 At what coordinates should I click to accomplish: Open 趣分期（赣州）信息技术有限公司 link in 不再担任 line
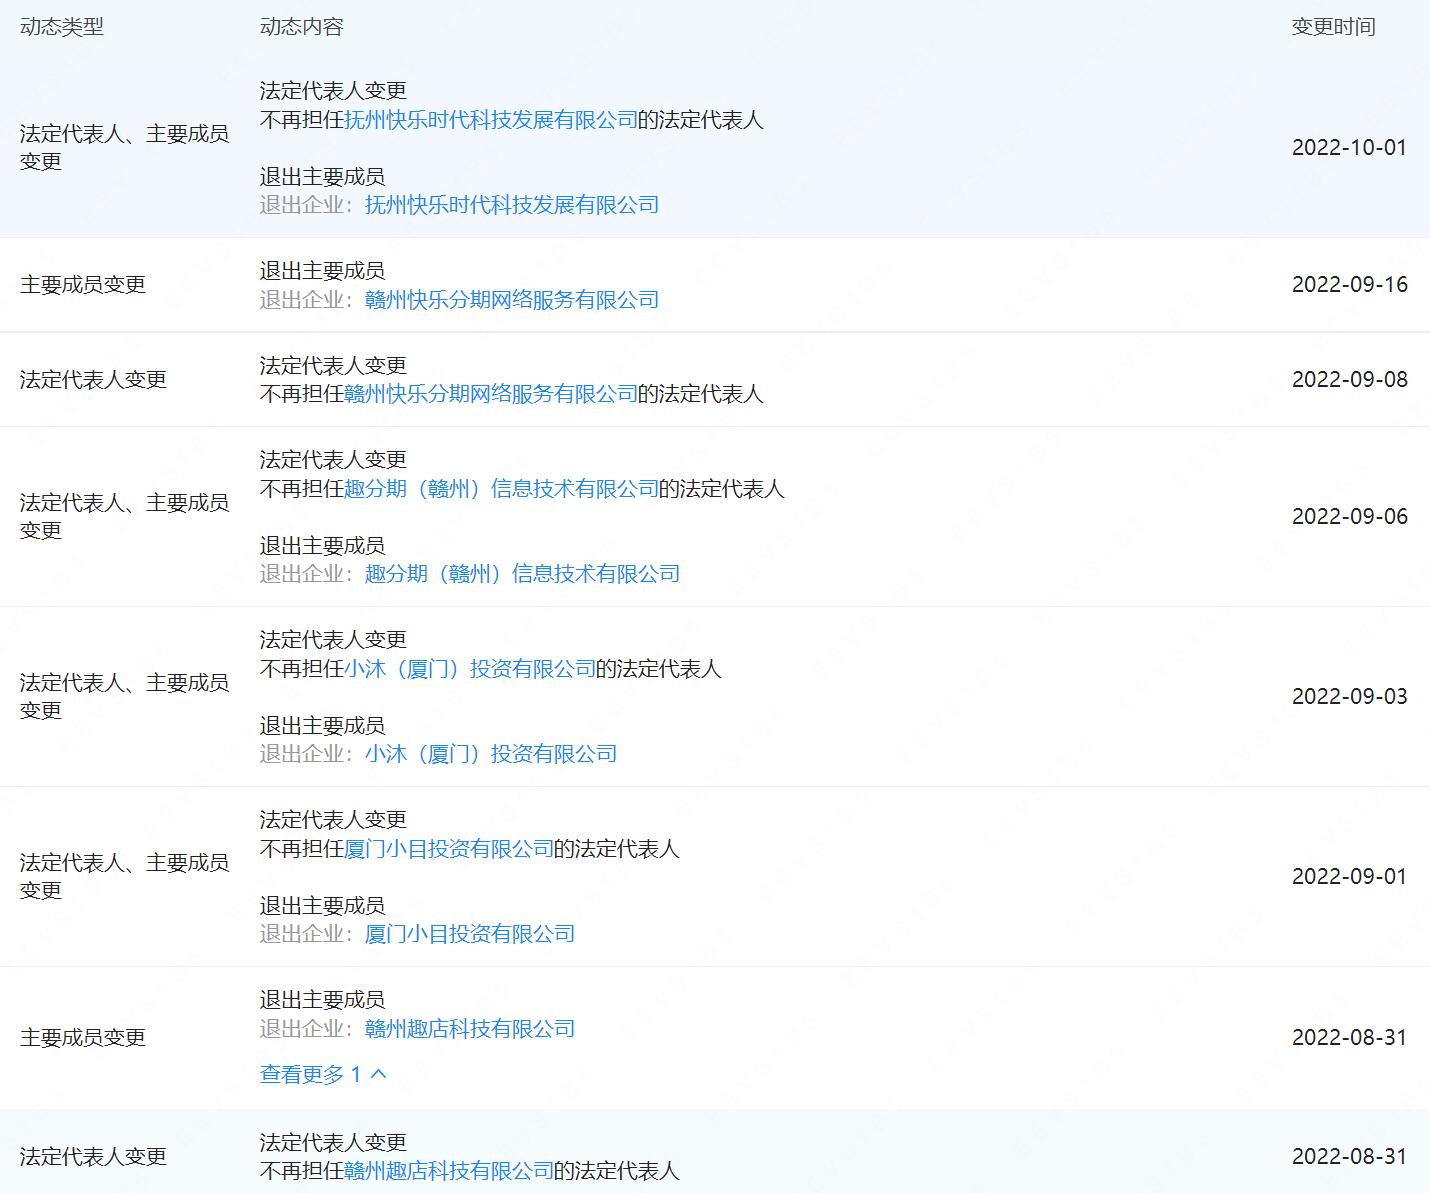pyautogui.click(x=501, y=489)
